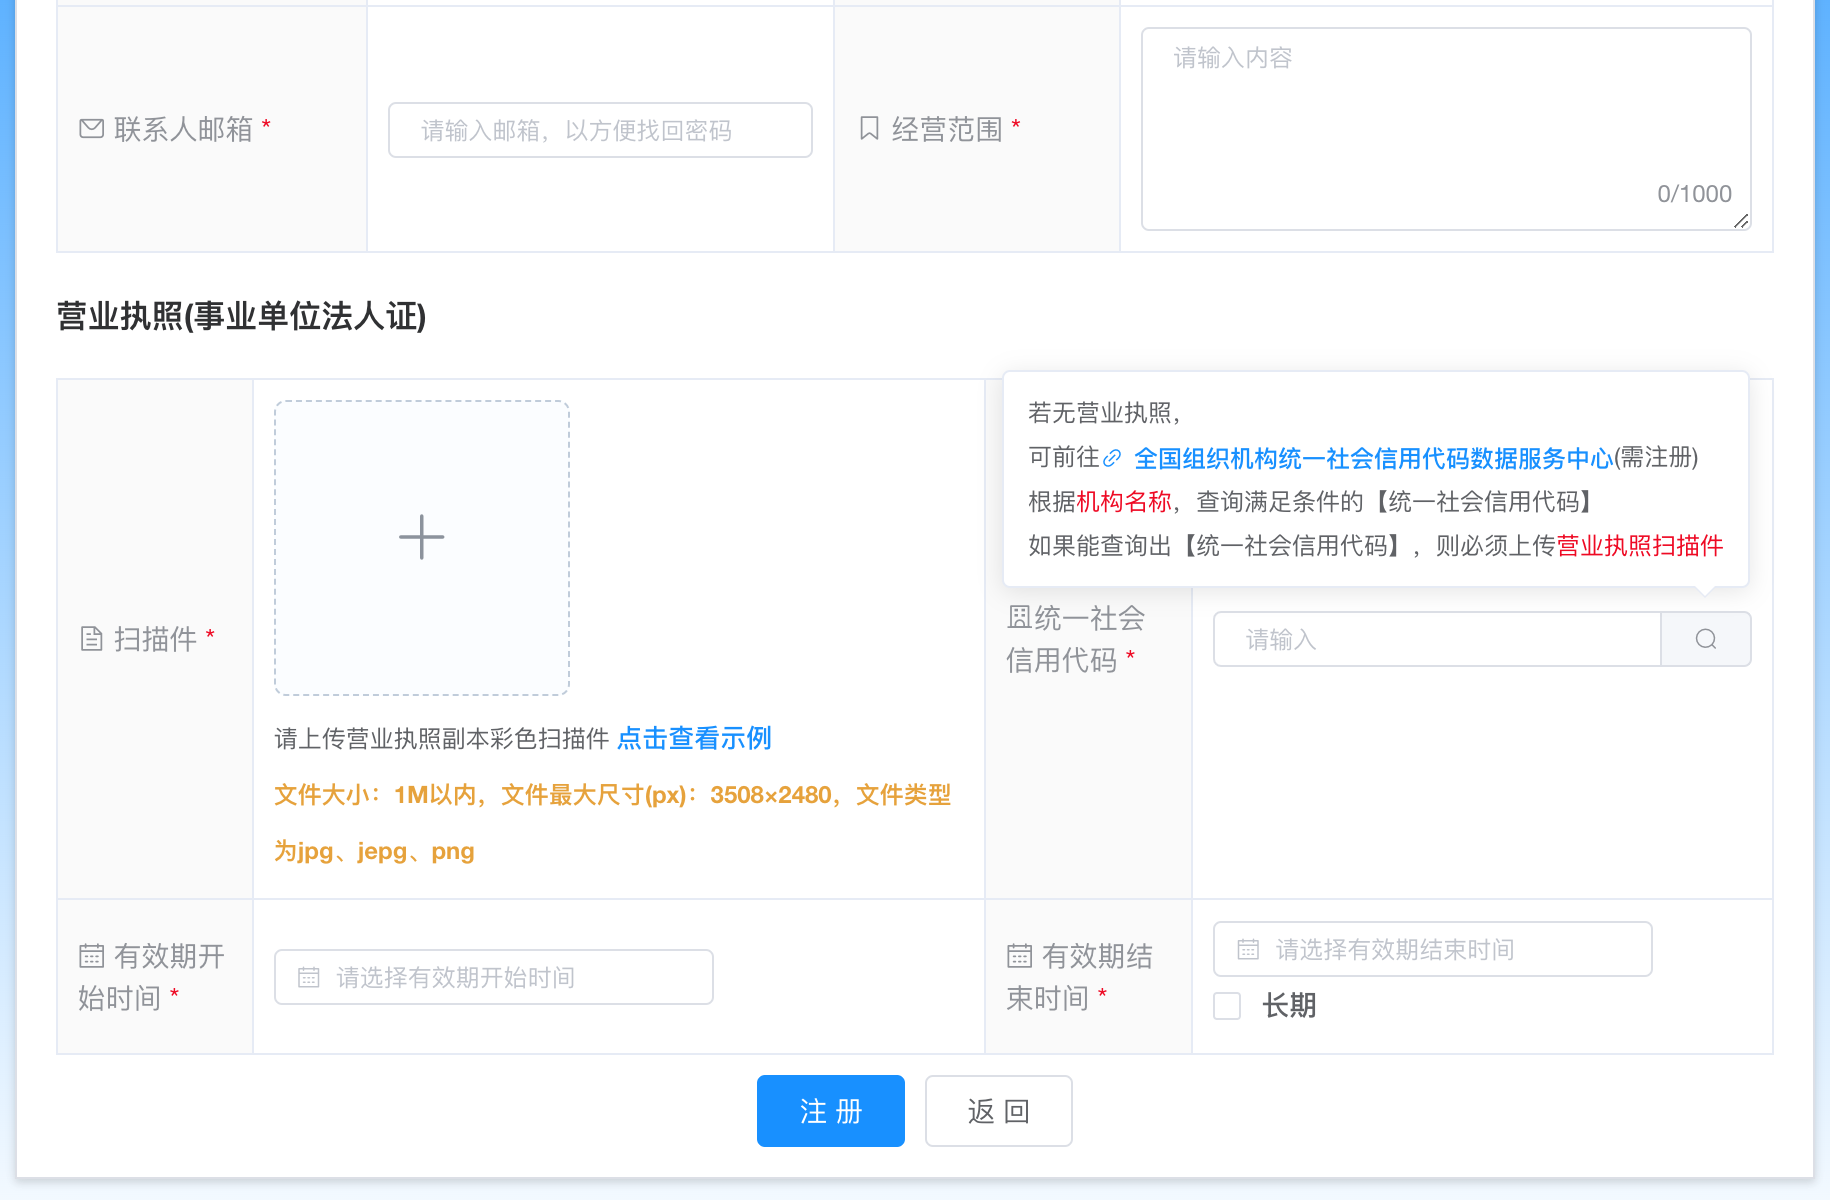
Task: Open the 有效期开始时间 date picker
Action: pos(494,977)
